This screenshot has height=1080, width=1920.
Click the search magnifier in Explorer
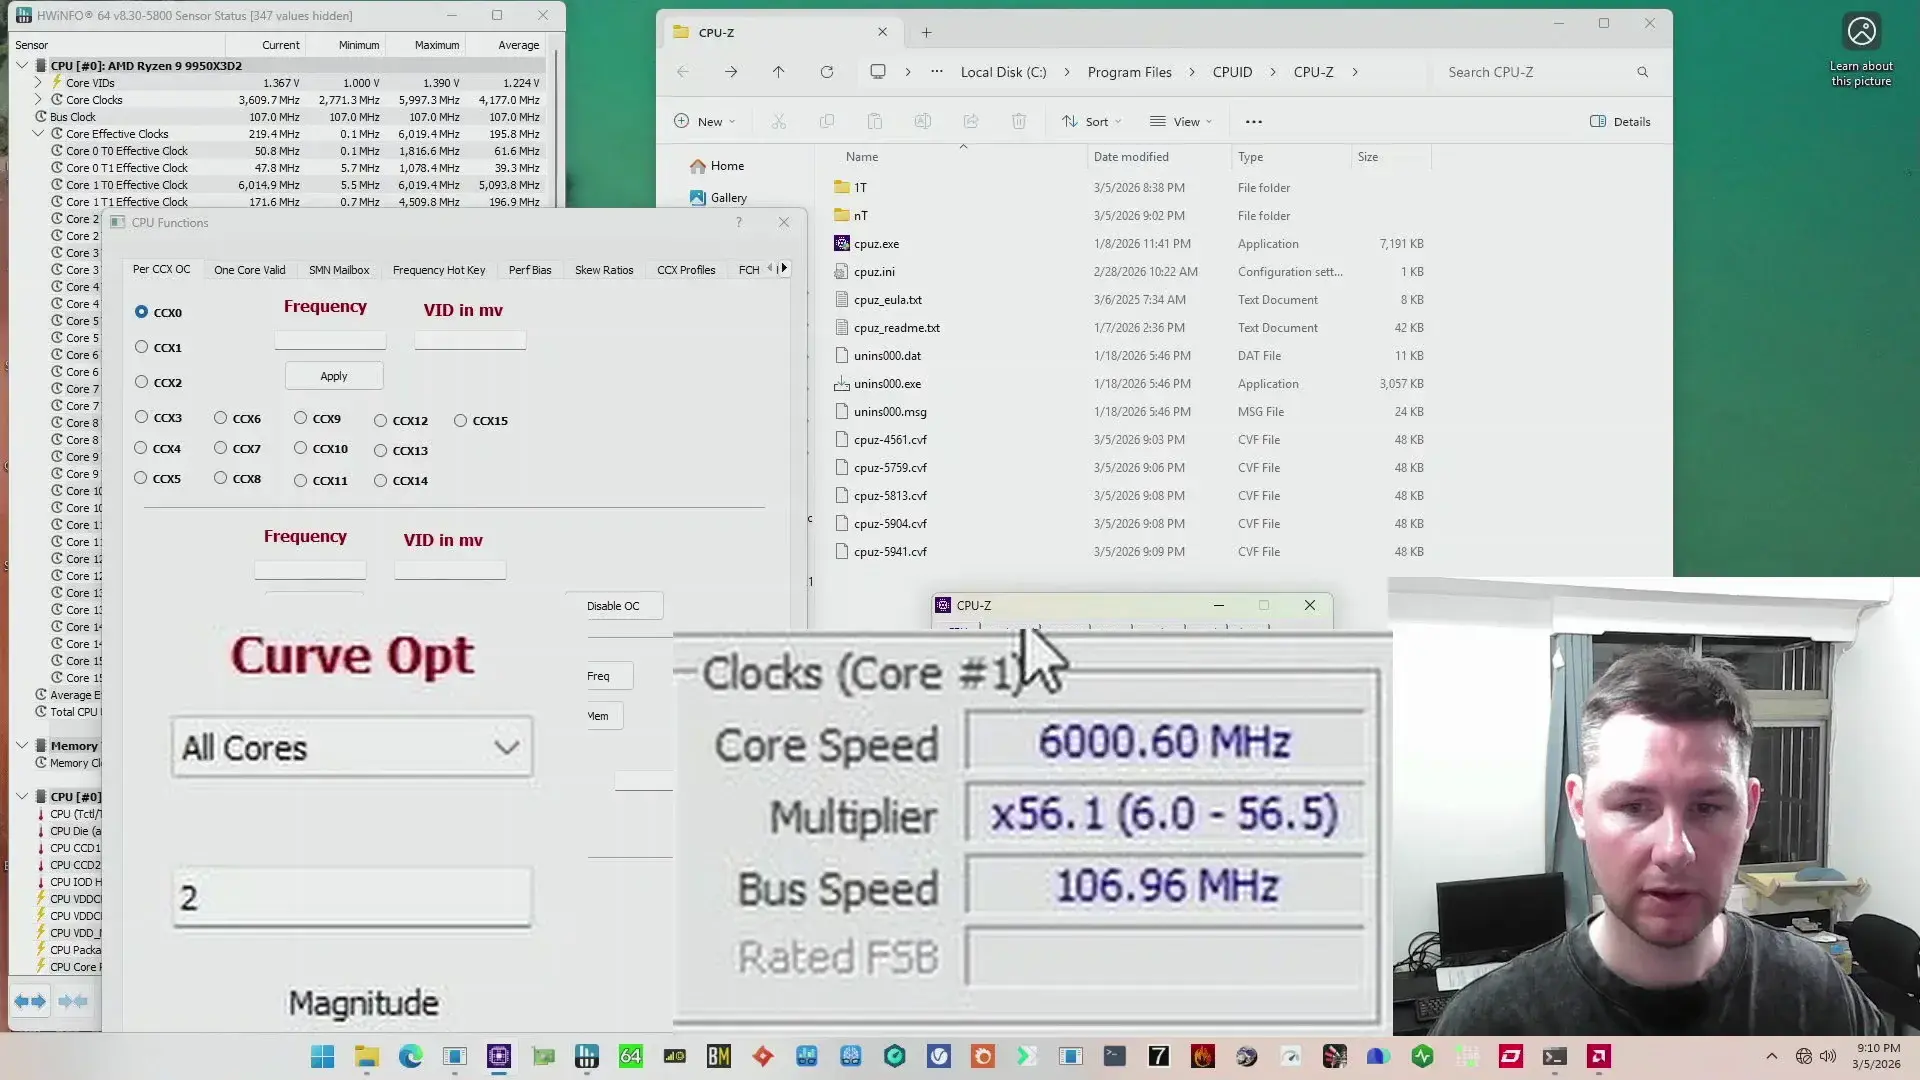coord(1642,72)
